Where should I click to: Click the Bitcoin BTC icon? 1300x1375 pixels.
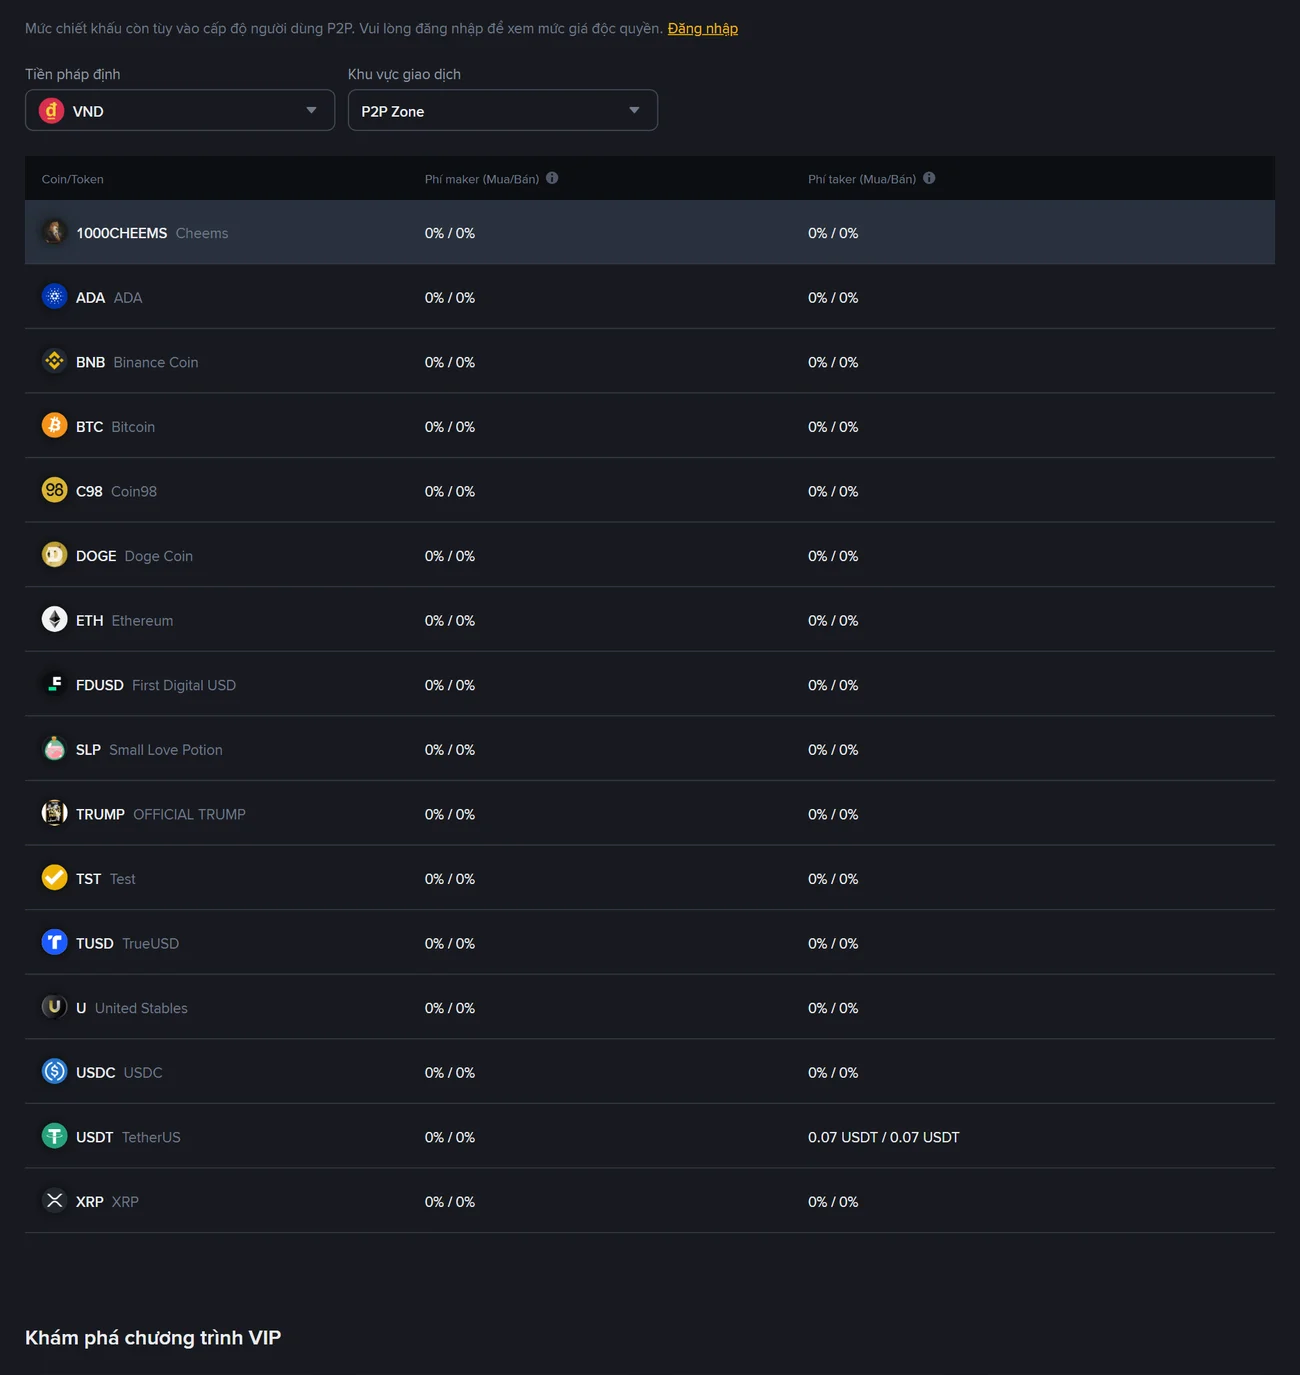pos(55,426)
